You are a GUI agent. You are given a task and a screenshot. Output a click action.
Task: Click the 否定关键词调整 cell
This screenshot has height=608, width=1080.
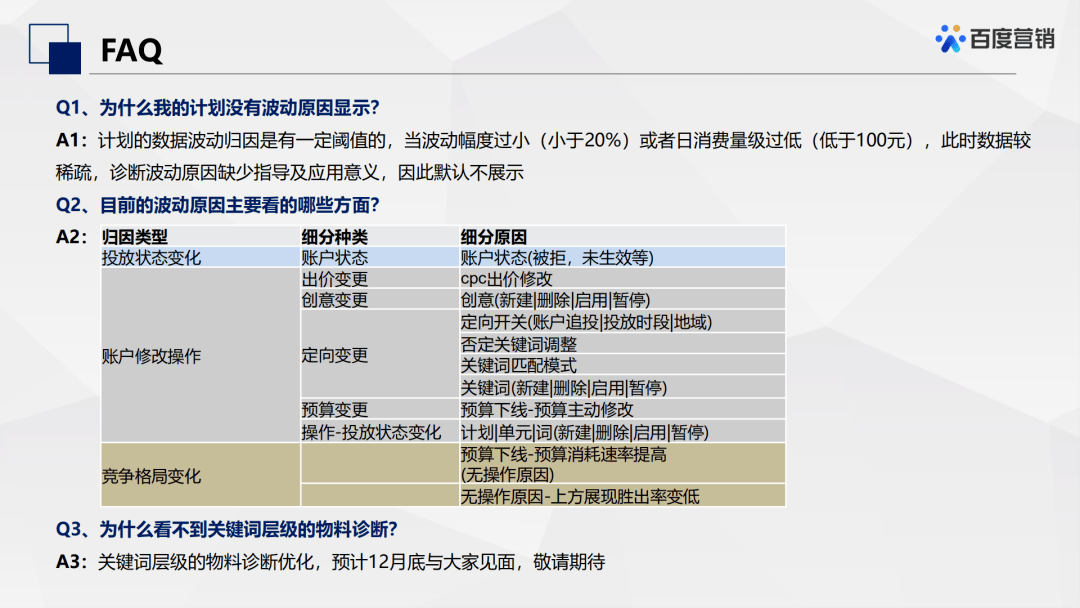tap(622, 344)
